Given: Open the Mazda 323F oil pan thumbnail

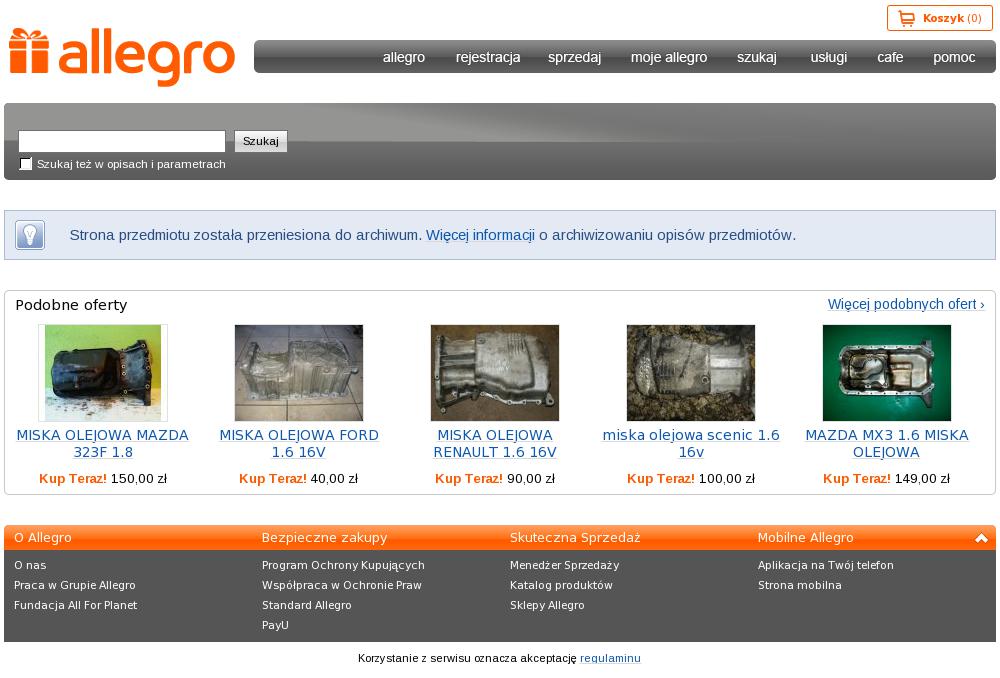Looking at the screenshot, I should (103, 372).
